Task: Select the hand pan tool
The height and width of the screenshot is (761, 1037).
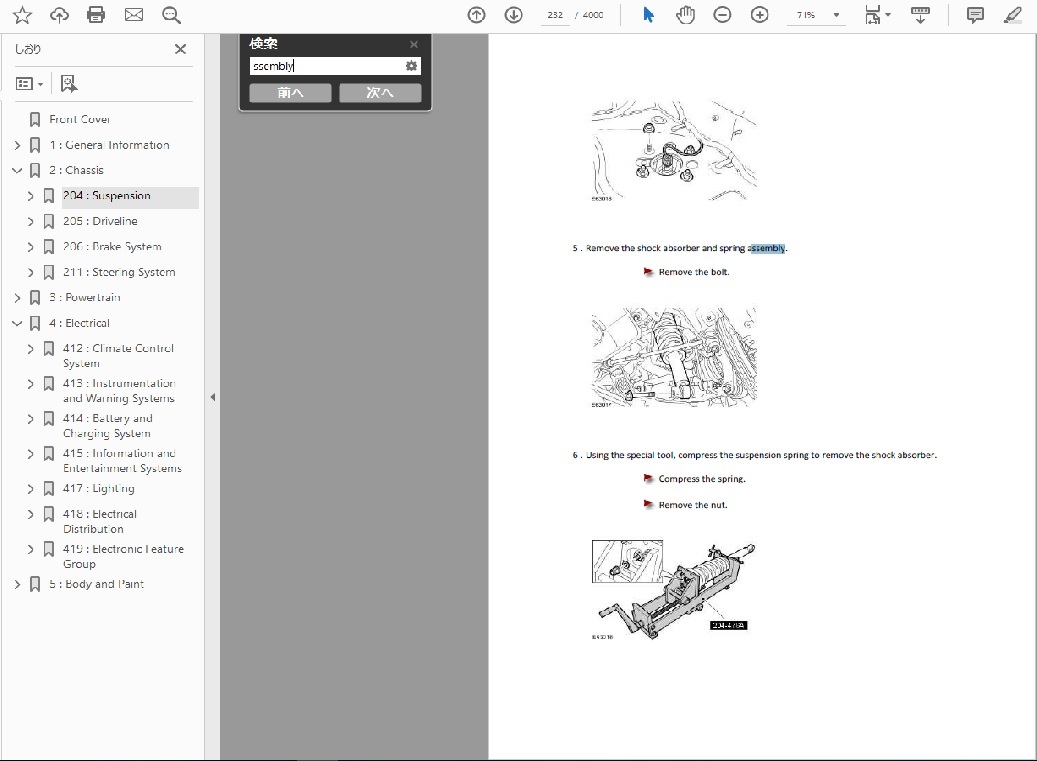Action: 685,15
